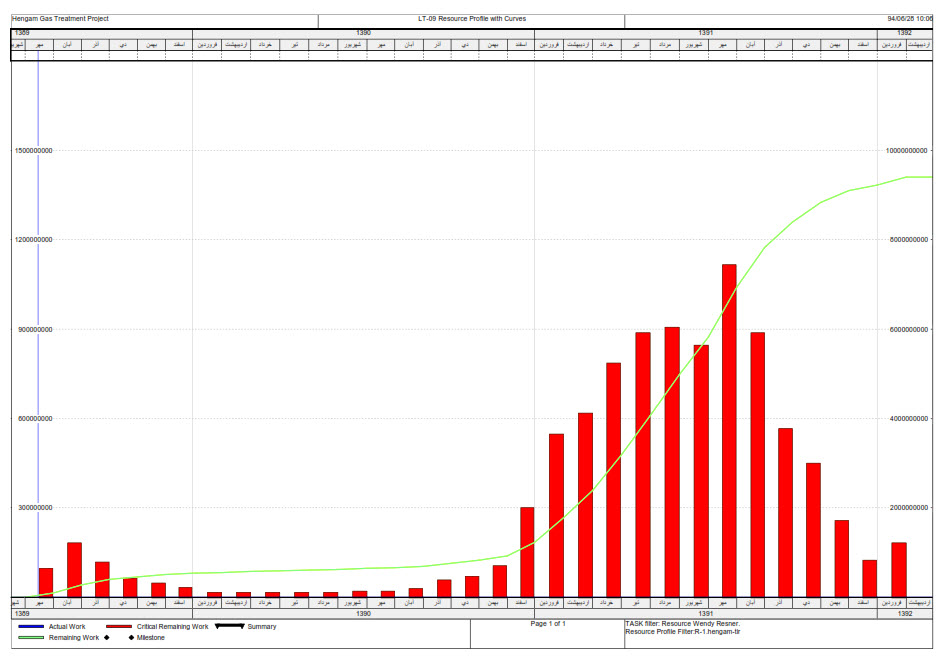
Task: Click the 1500000000 label on left axis
Action: point(33,151)
